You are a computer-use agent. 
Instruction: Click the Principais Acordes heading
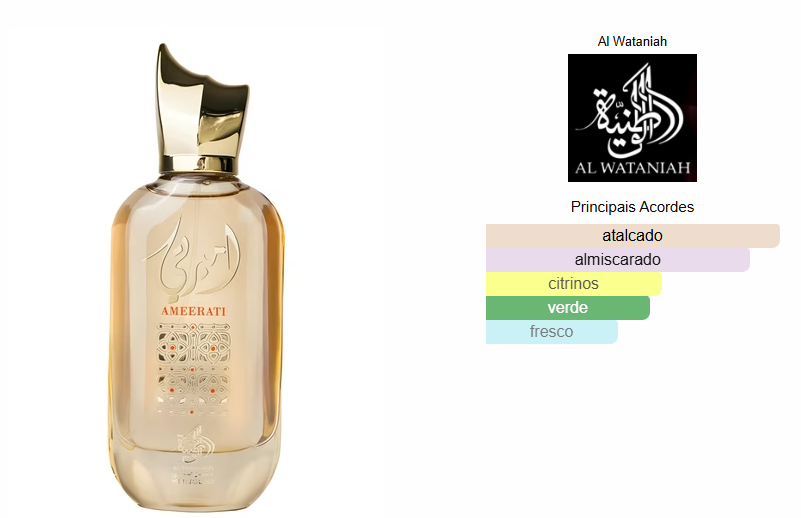tap(632, 207)
